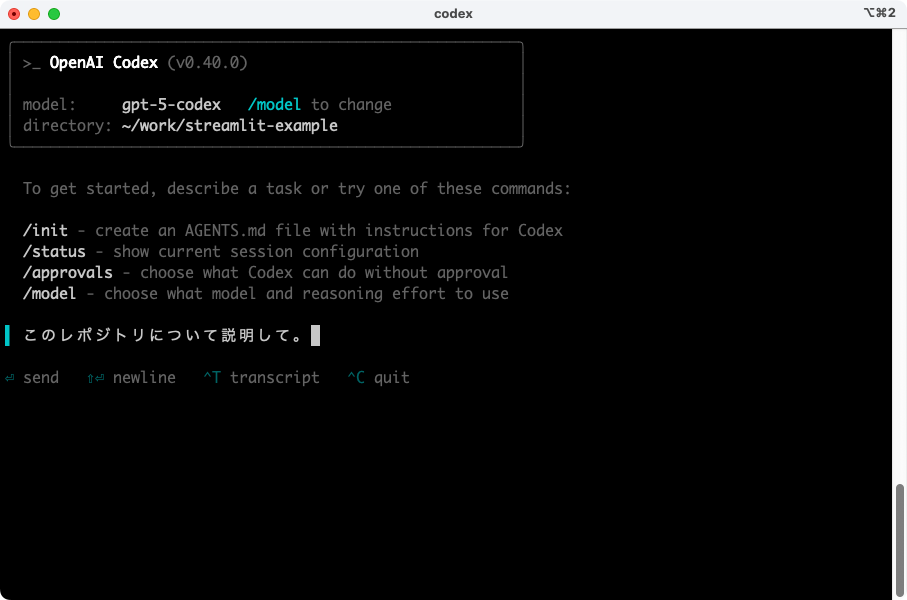907x600 pixels.
Task: Click "choose what model and reasoning effort" description
Action: (307, 293)
